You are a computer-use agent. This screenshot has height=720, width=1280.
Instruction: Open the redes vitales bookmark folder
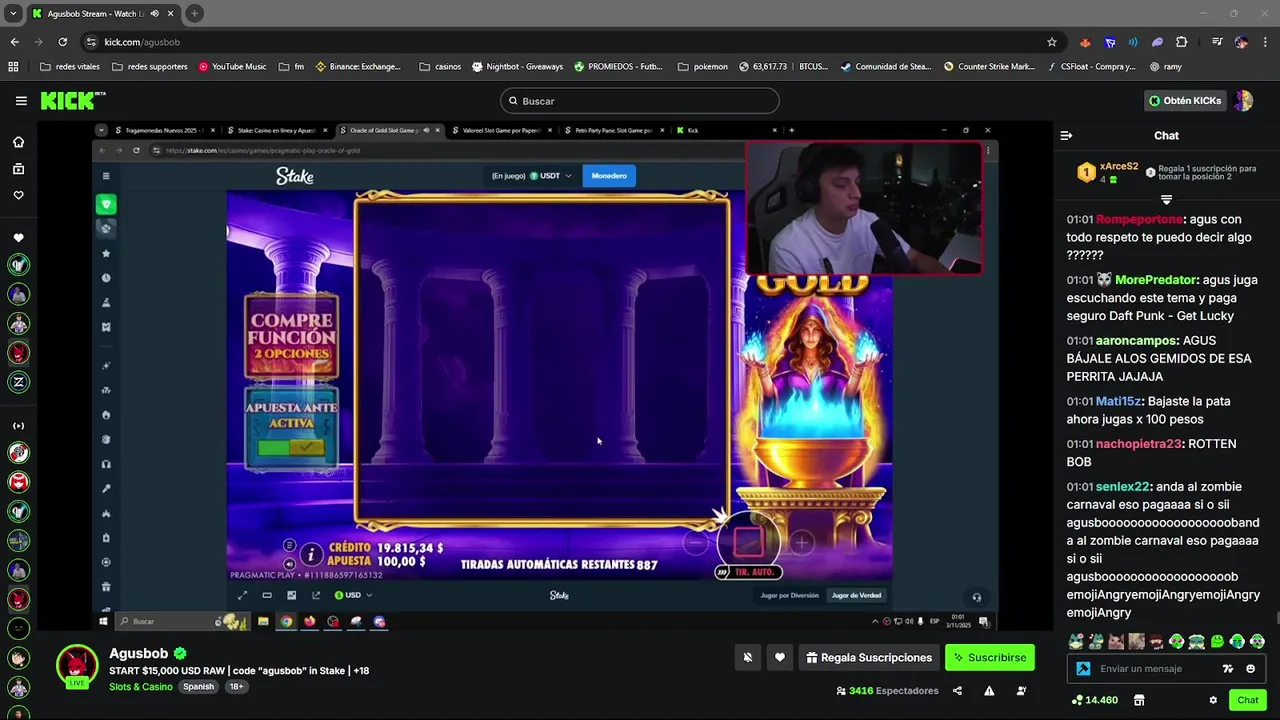click(70, 67)
